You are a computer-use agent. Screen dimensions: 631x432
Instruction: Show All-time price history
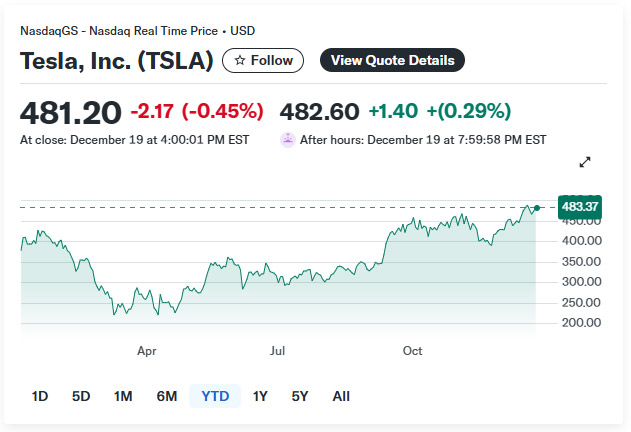(341, 396)
